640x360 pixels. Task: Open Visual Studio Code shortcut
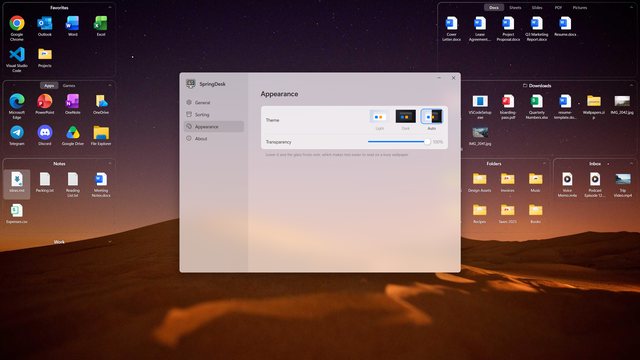pyautogui.click(x=17, y=59)
